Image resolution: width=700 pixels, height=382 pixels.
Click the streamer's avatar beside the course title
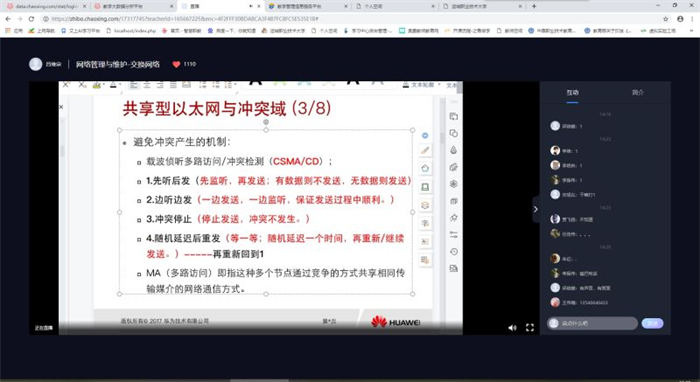pyautogui.click(x=36, y=64)
